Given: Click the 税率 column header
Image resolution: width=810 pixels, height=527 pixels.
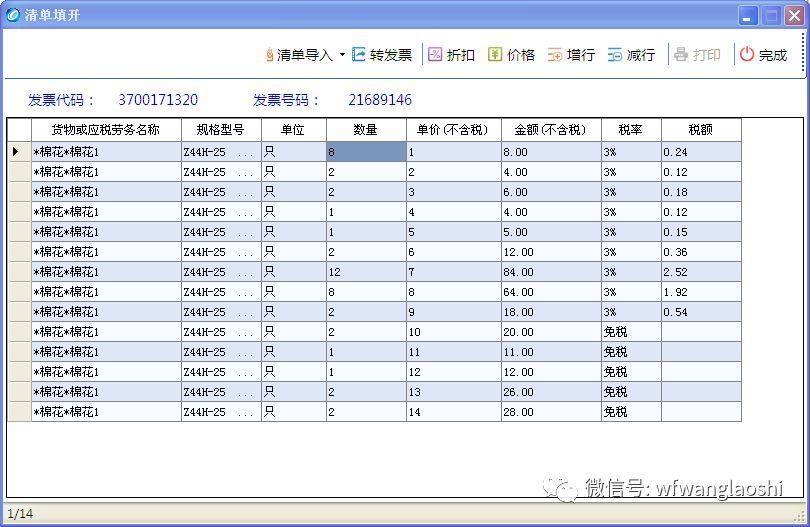Looking at the screenshot, I should pos(631,130).
